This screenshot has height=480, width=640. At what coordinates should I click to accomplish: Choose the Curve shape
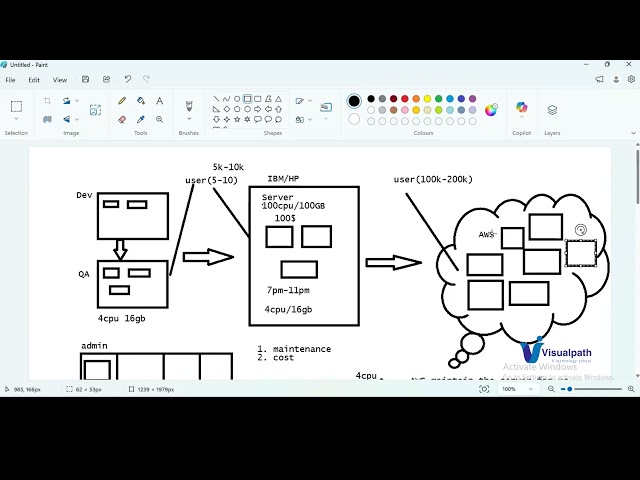click(x=227, y=99)
